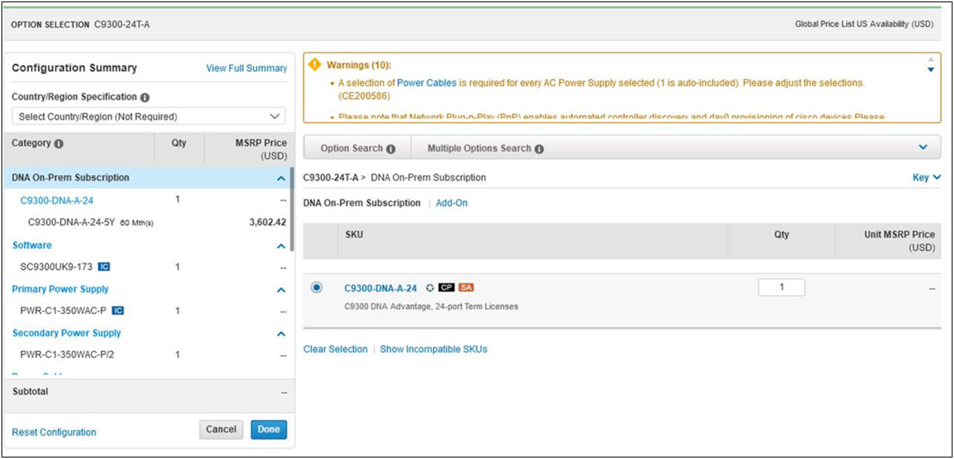Click the info icon on Multiple Options Search
This screenshot has height=459, width=954.
(x=539, y=149)
